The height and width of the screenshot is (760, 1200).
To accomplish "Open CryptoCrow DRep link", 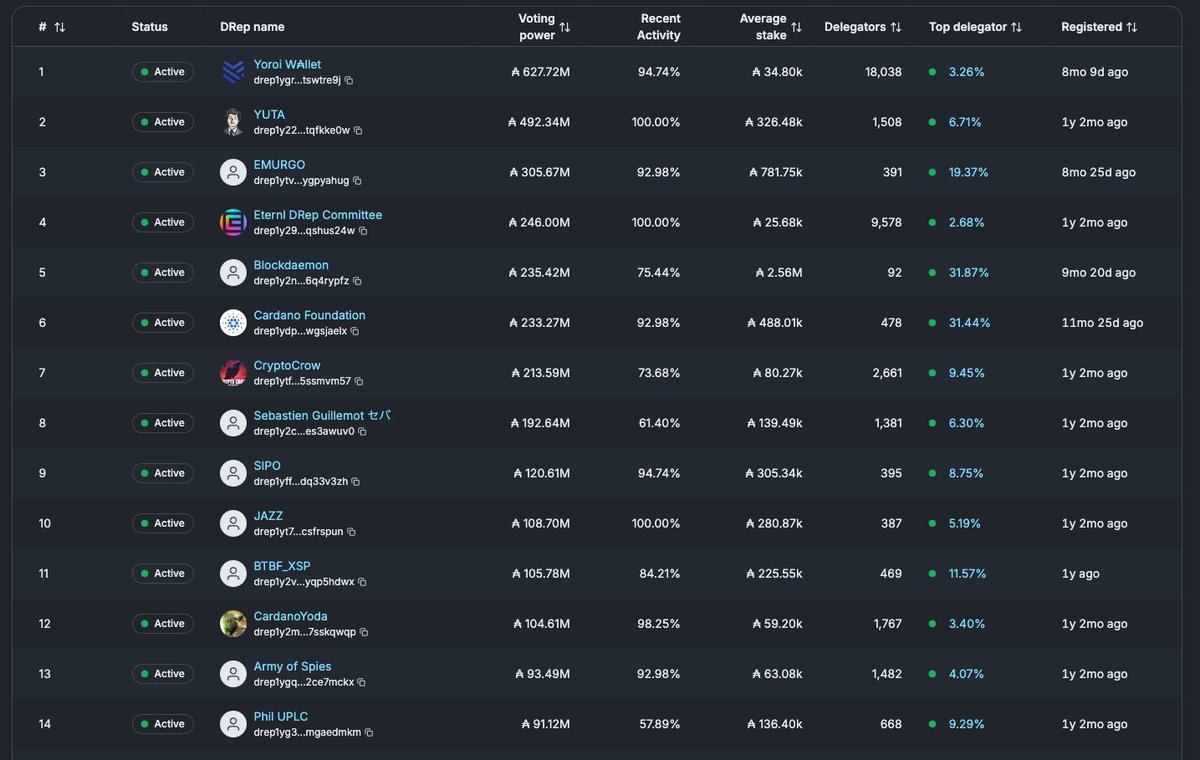I will coord(287,365).
